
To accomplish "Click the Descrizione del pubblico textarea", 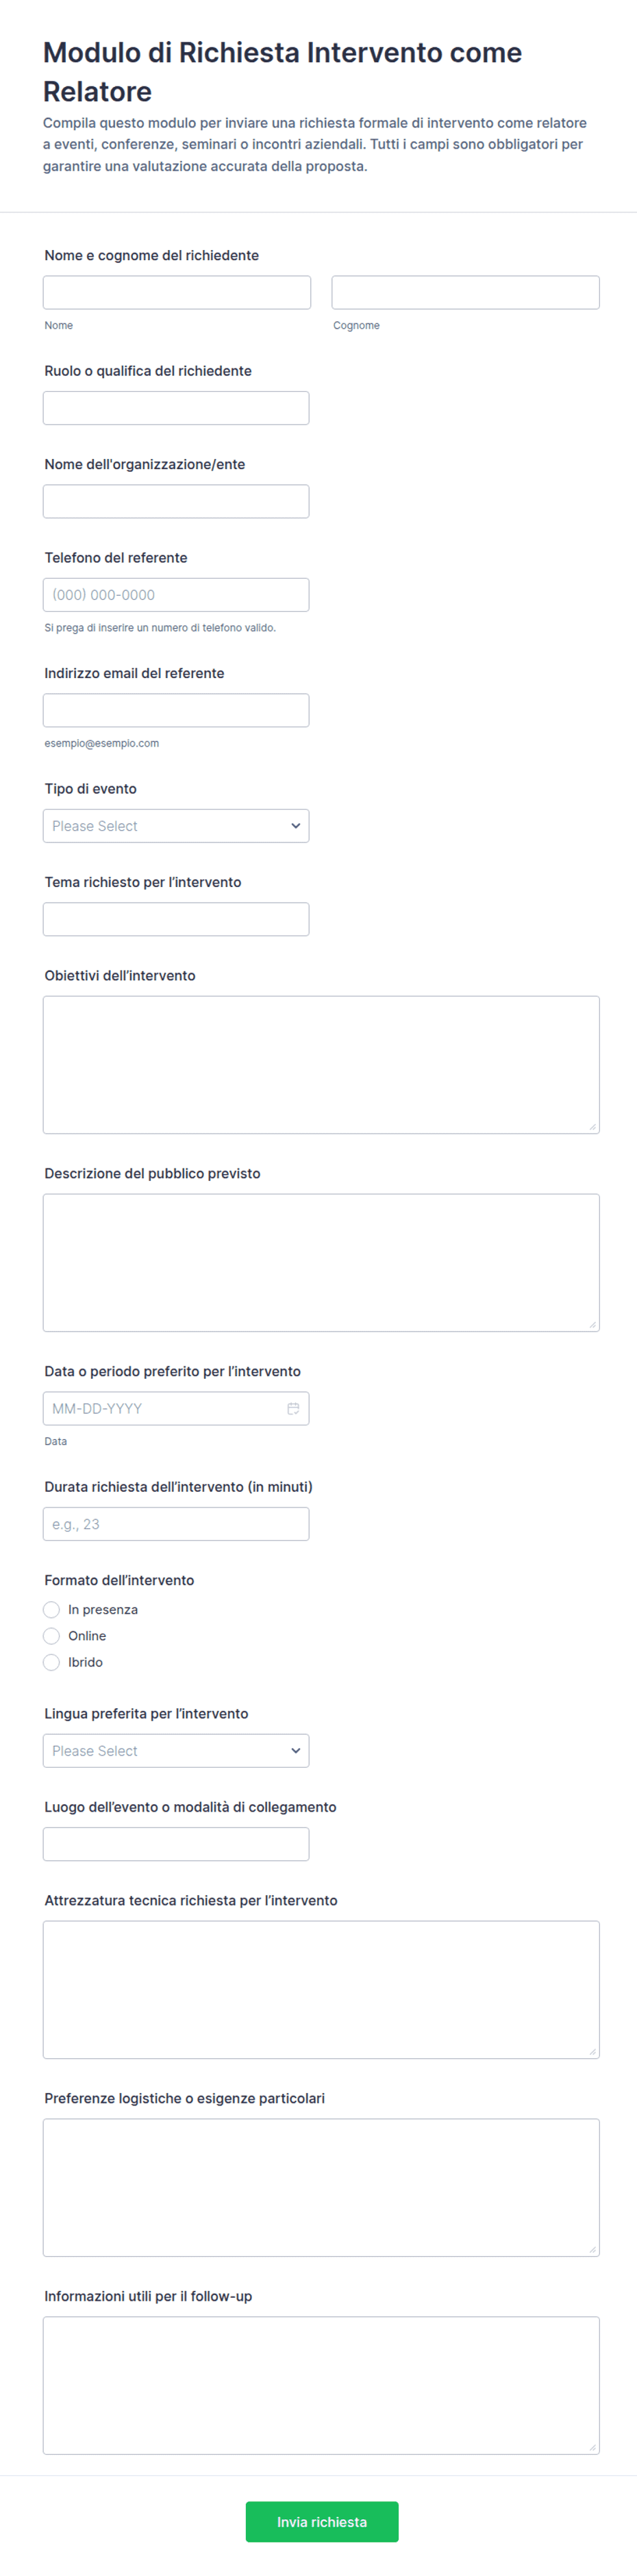I will click(321, 1262).
